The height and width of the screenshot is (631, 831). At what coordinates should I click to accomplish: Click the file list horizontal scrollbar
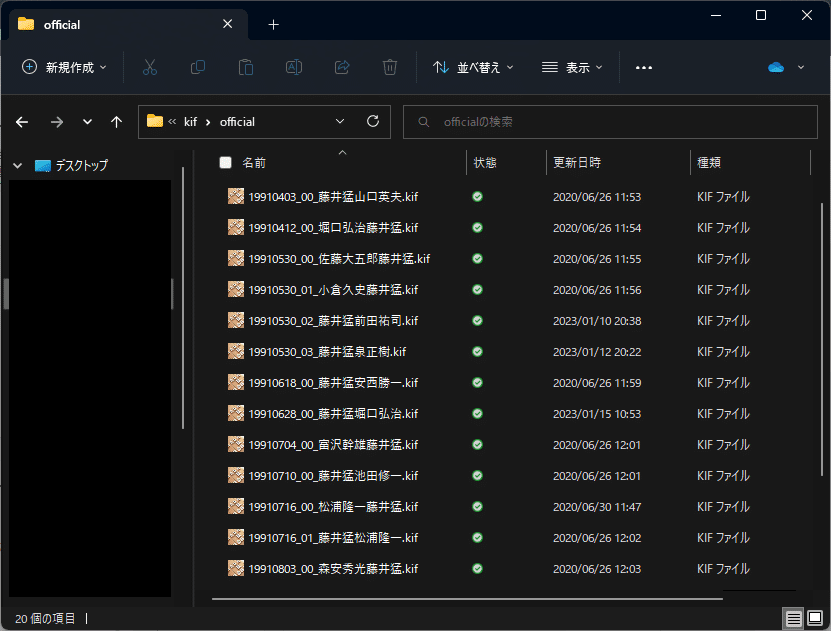pyautogui.click(x=467, y=599)
